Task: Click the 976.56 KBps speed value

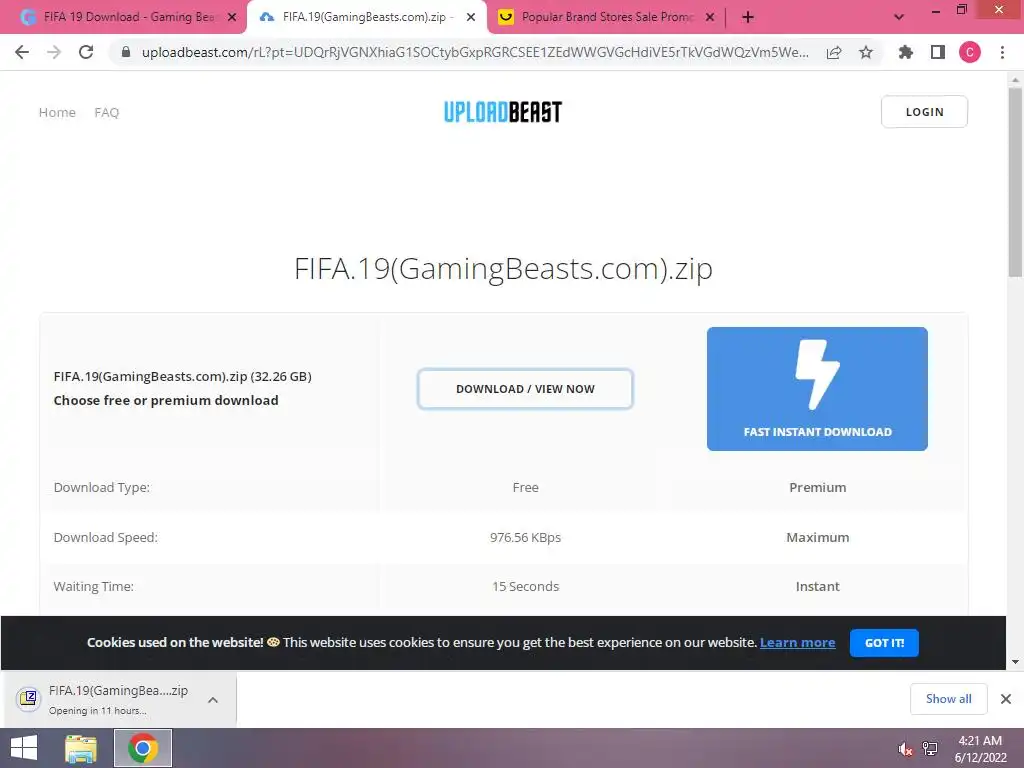Action: tap(525, 537)
